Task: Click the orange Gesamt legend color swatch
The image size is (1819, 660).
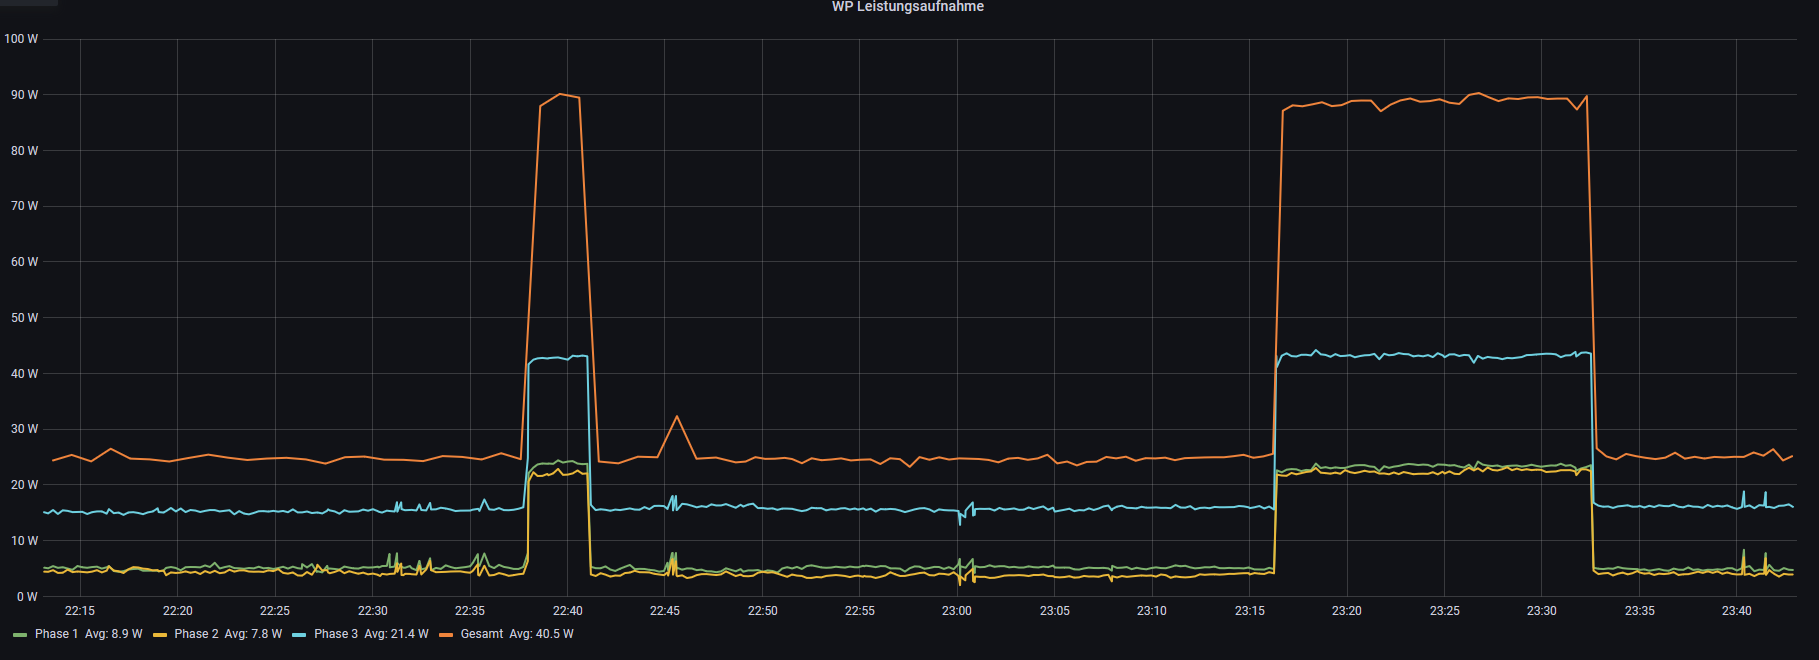Action: (446, 635)
